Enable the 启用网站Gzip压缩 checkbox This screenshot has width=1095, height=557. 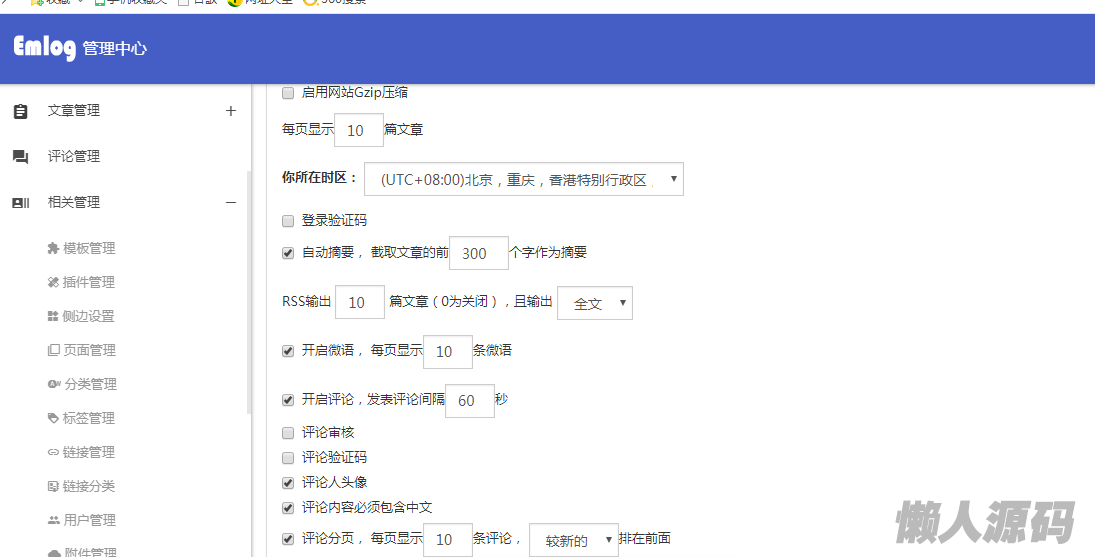click(x=288, y=93)
